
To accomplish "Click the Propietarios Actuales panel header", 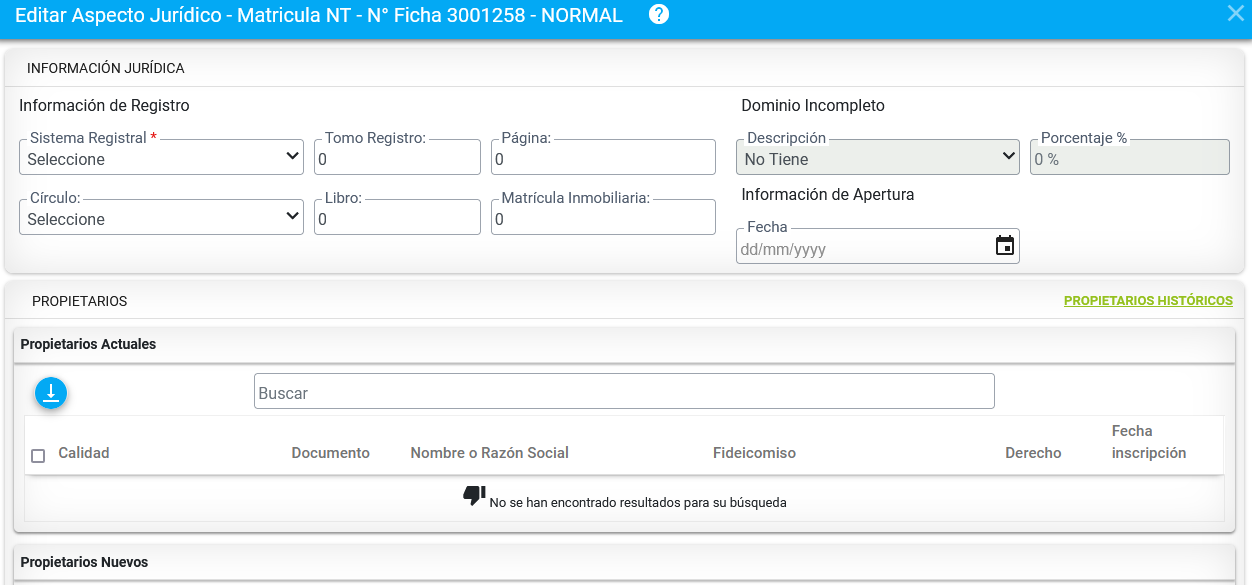I will 625,344.
